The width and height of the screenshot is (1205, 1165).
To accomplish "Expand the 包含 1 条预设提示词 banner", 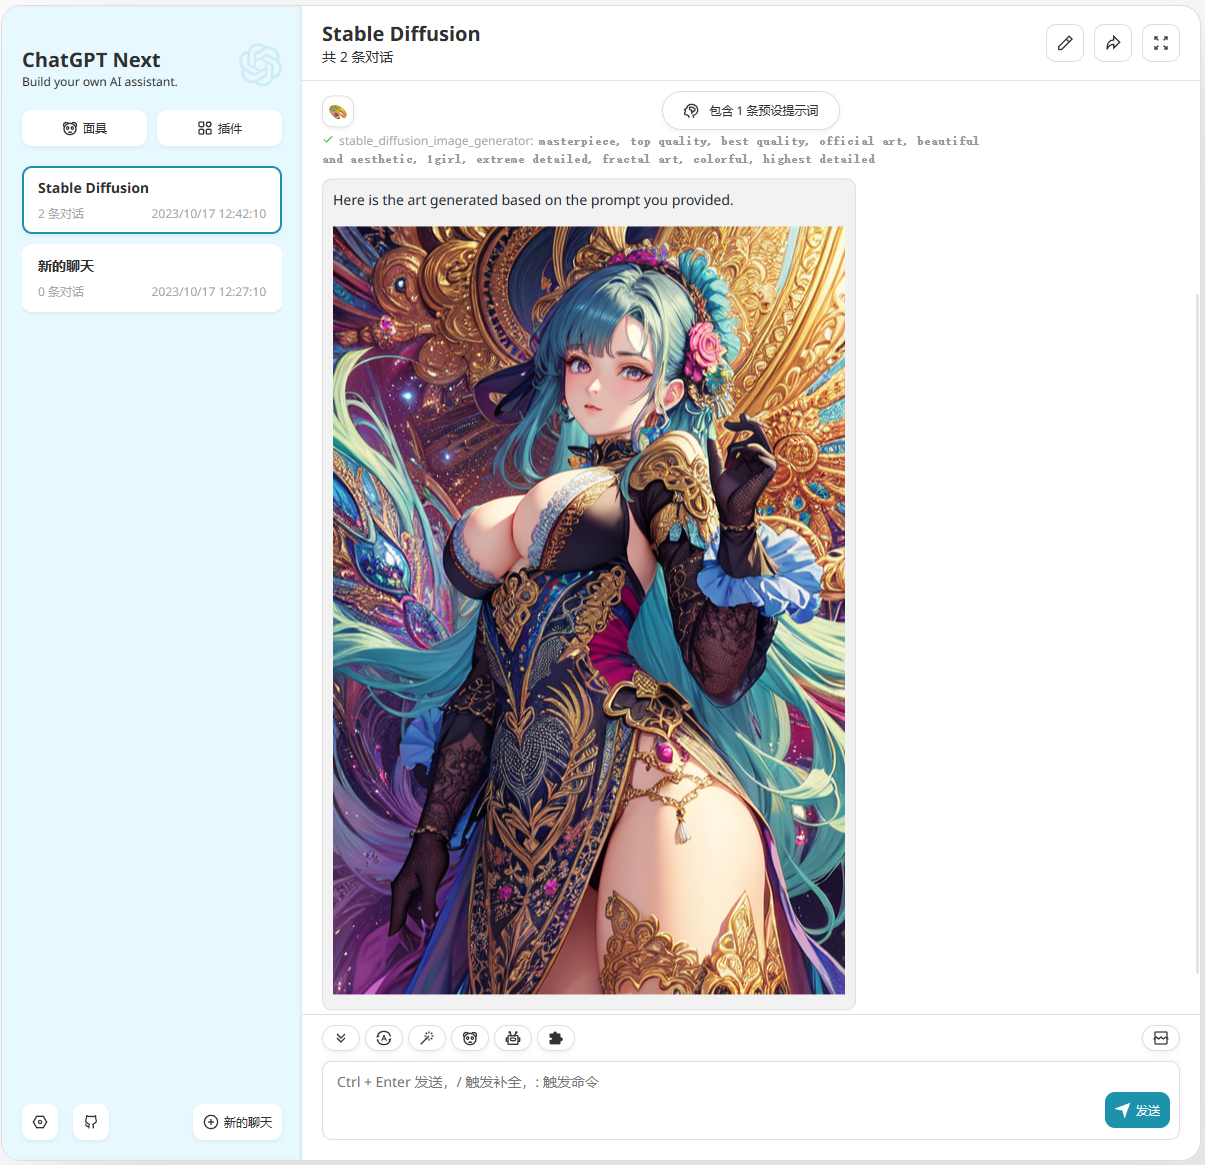I will [x=750, y=110].
